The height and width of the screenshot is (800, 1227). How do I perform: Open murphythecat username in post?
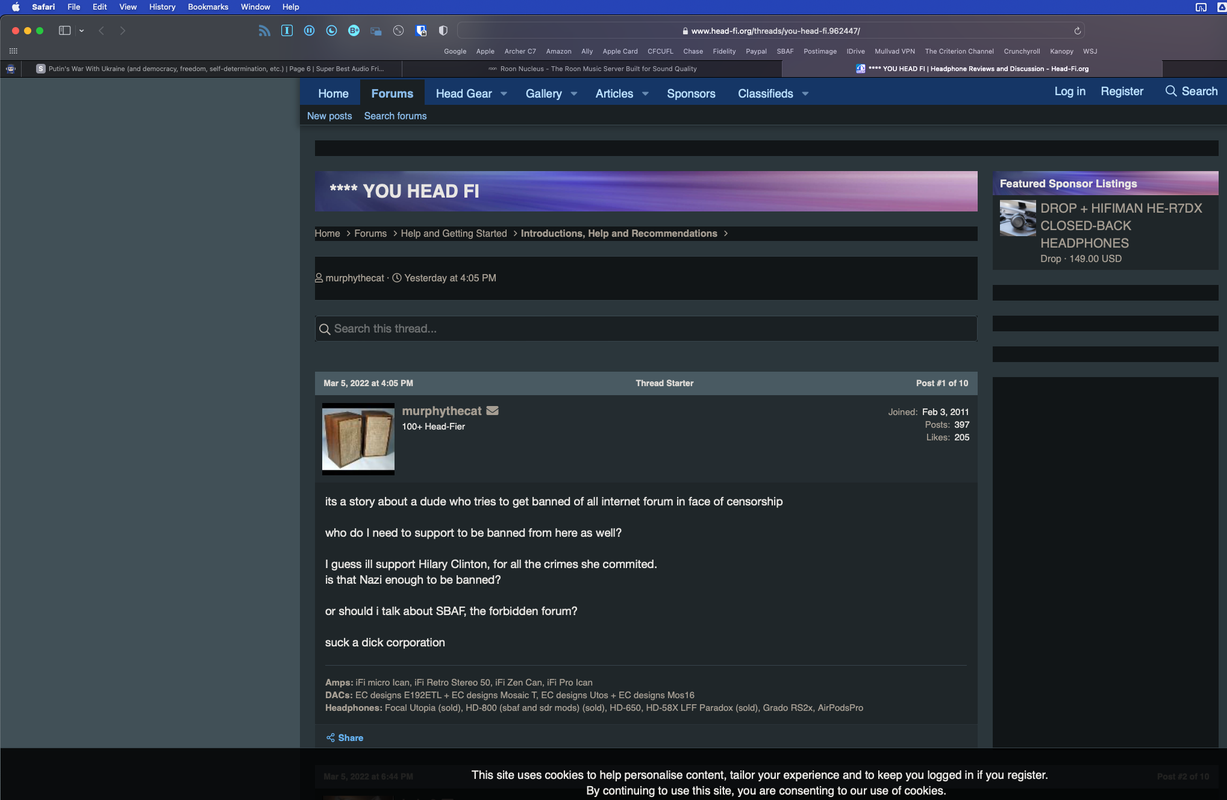[442, 411]
